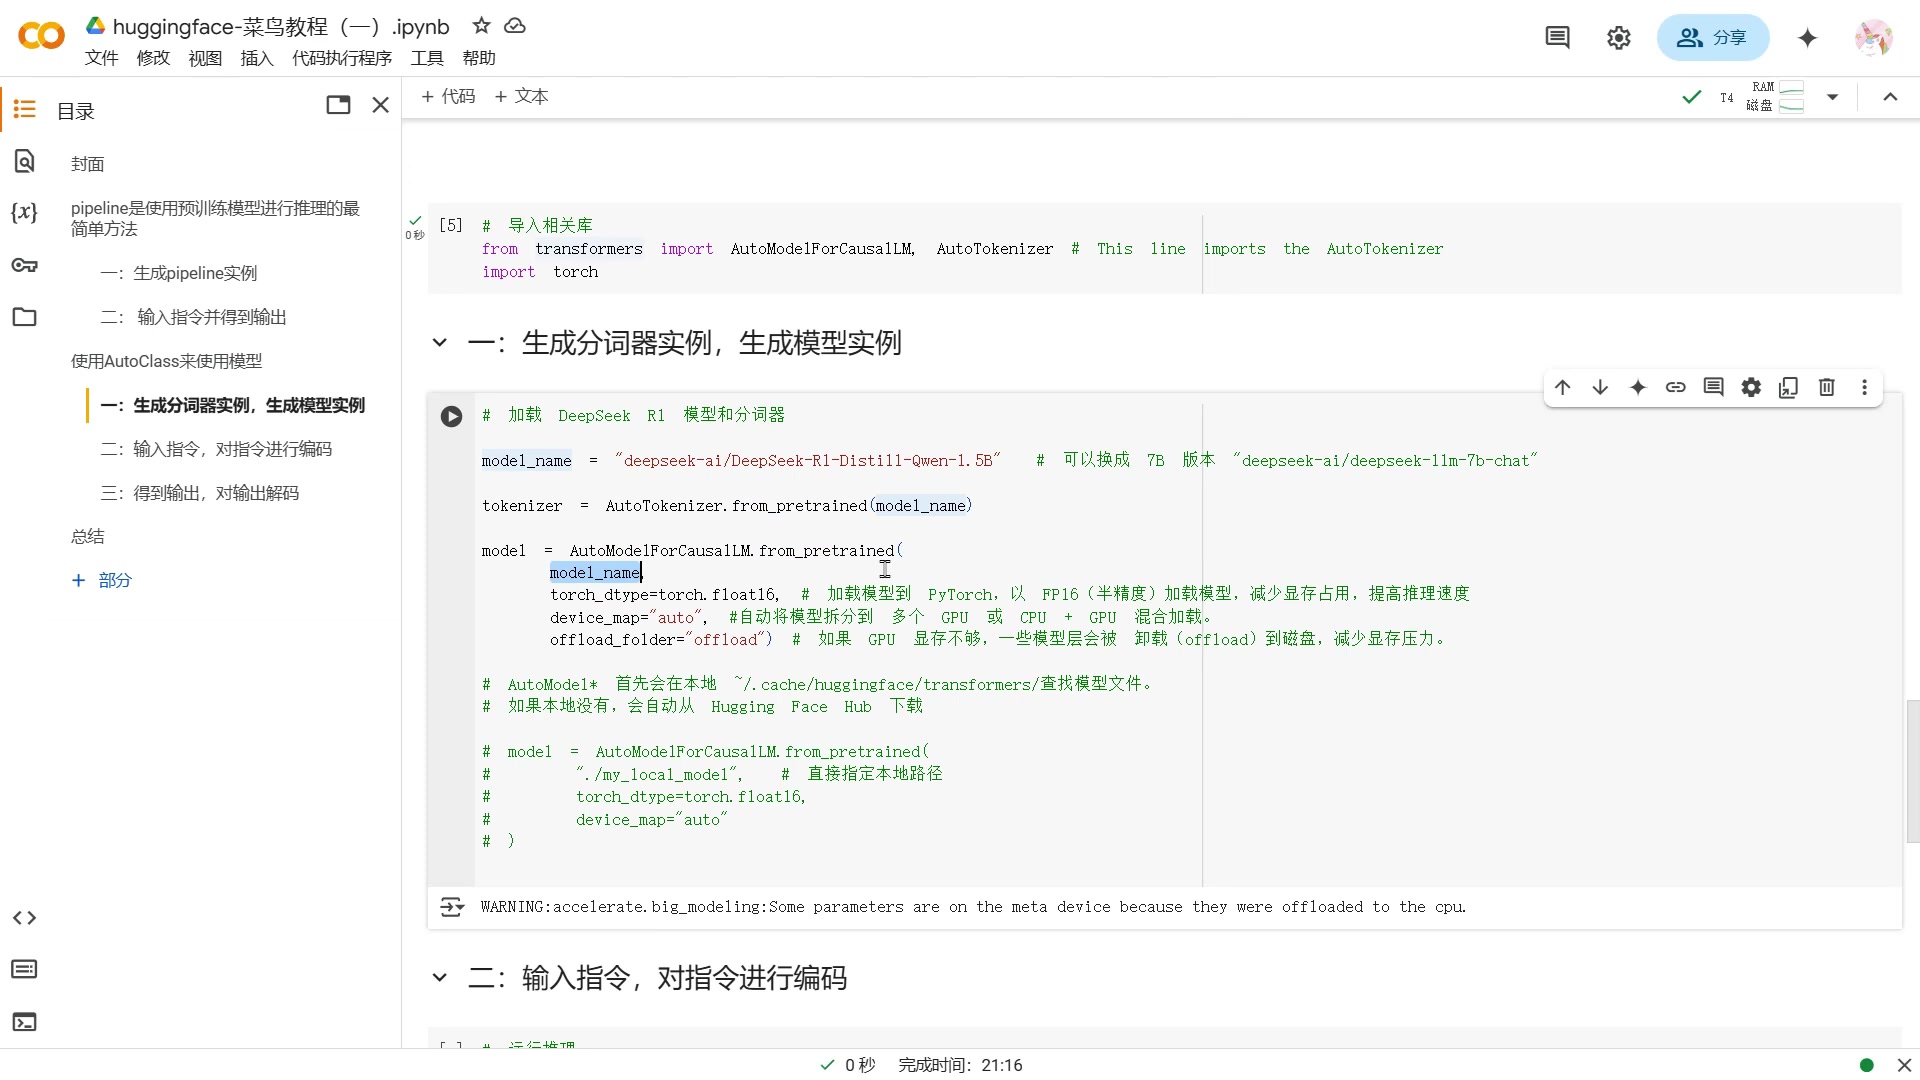
Task: Open the cell's more actions menu
Action: click(x=1863, y=387)
